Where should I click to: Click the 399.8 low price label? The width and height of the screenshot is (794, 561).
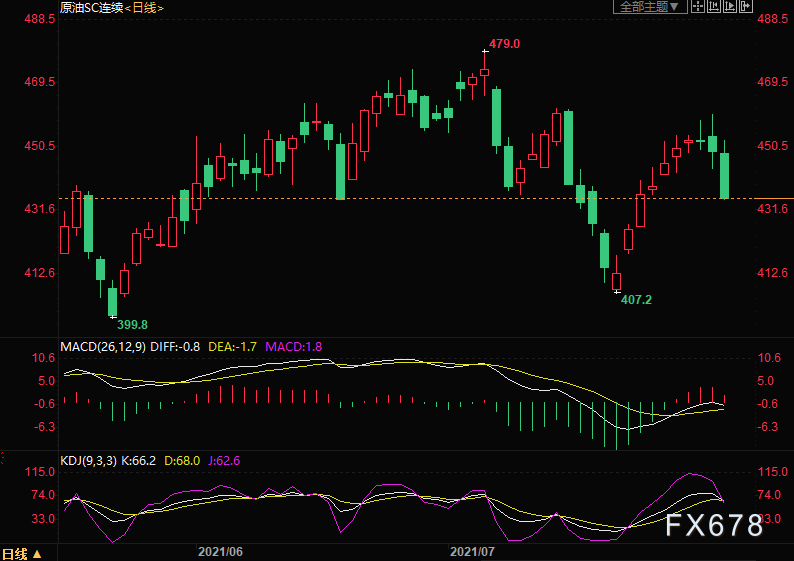click(133, 325)
